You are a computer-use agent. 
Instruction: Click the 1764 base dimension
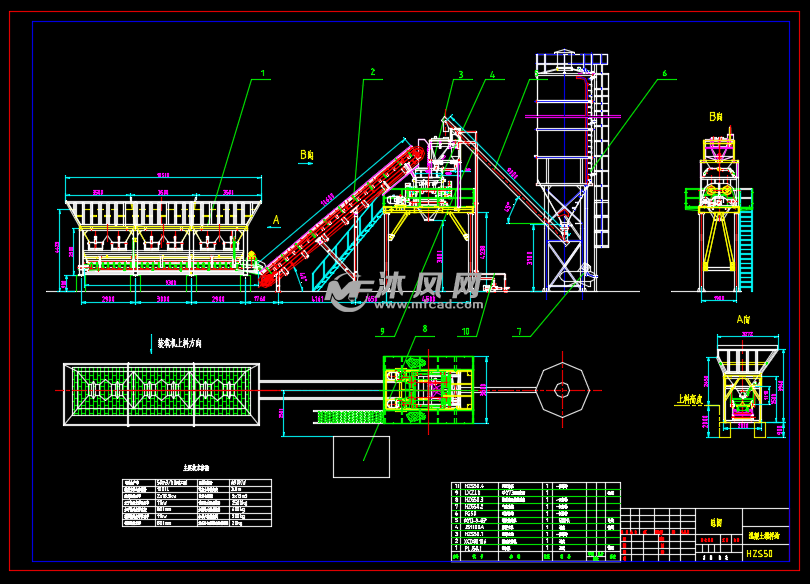pyautogui.click(x=259, y=298)
